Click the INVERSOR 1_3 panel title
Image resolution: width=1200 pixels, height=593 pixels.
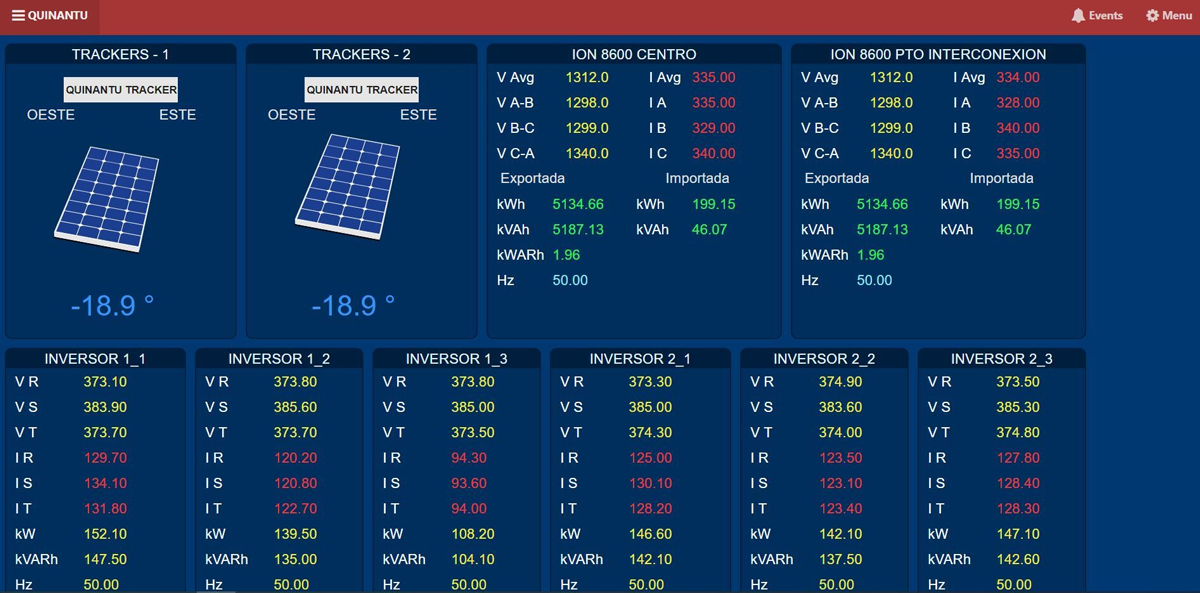click(456, 358)
